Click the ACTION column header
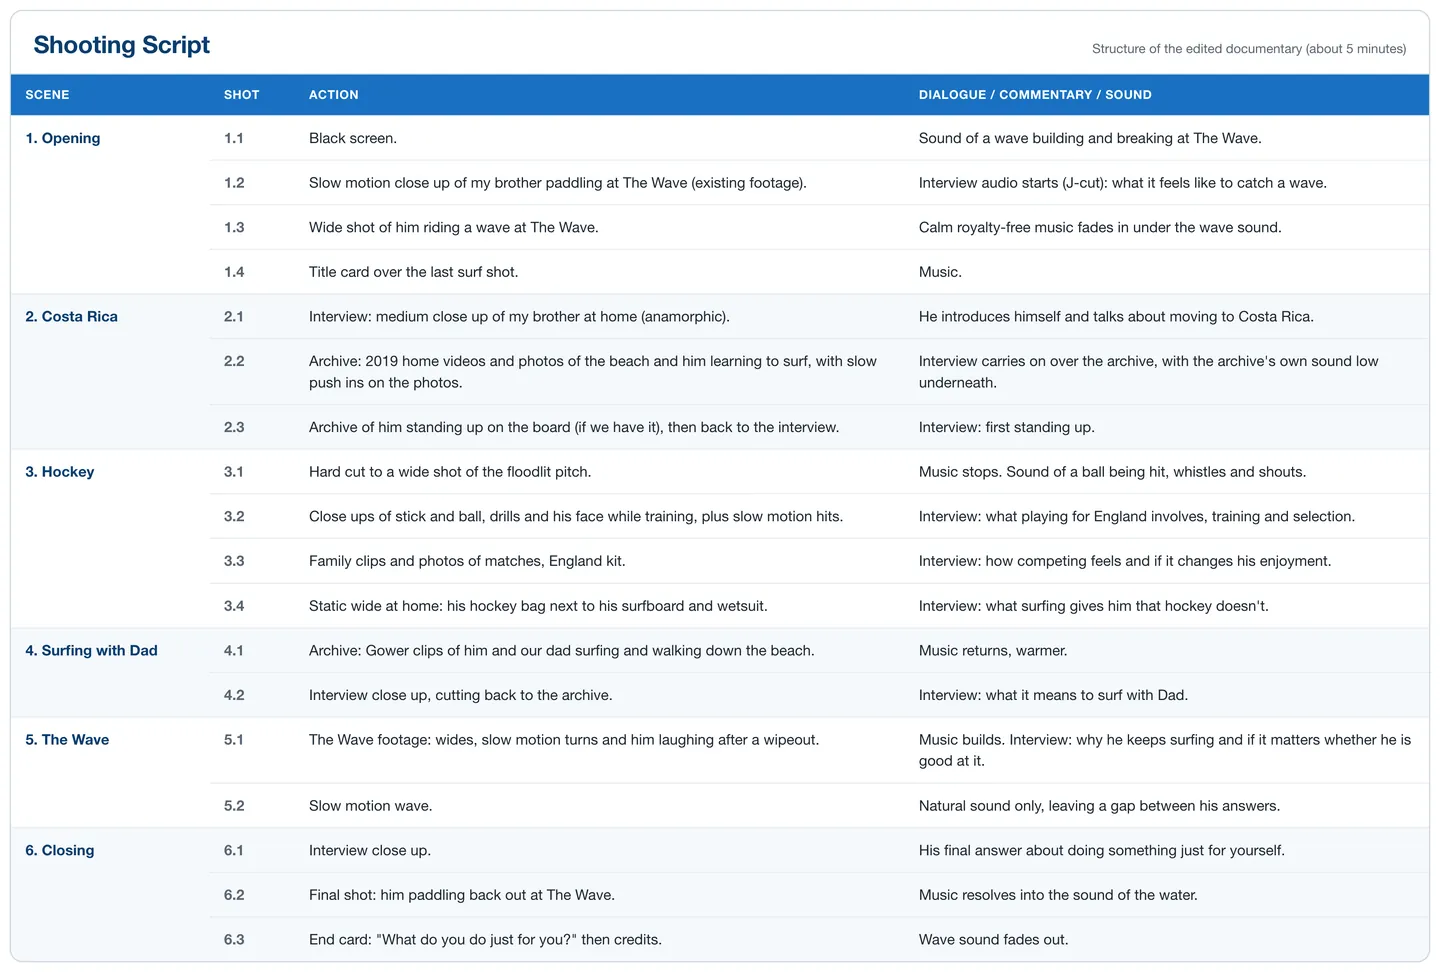Viewport: 1440px width, 972px height. (334, 95)
